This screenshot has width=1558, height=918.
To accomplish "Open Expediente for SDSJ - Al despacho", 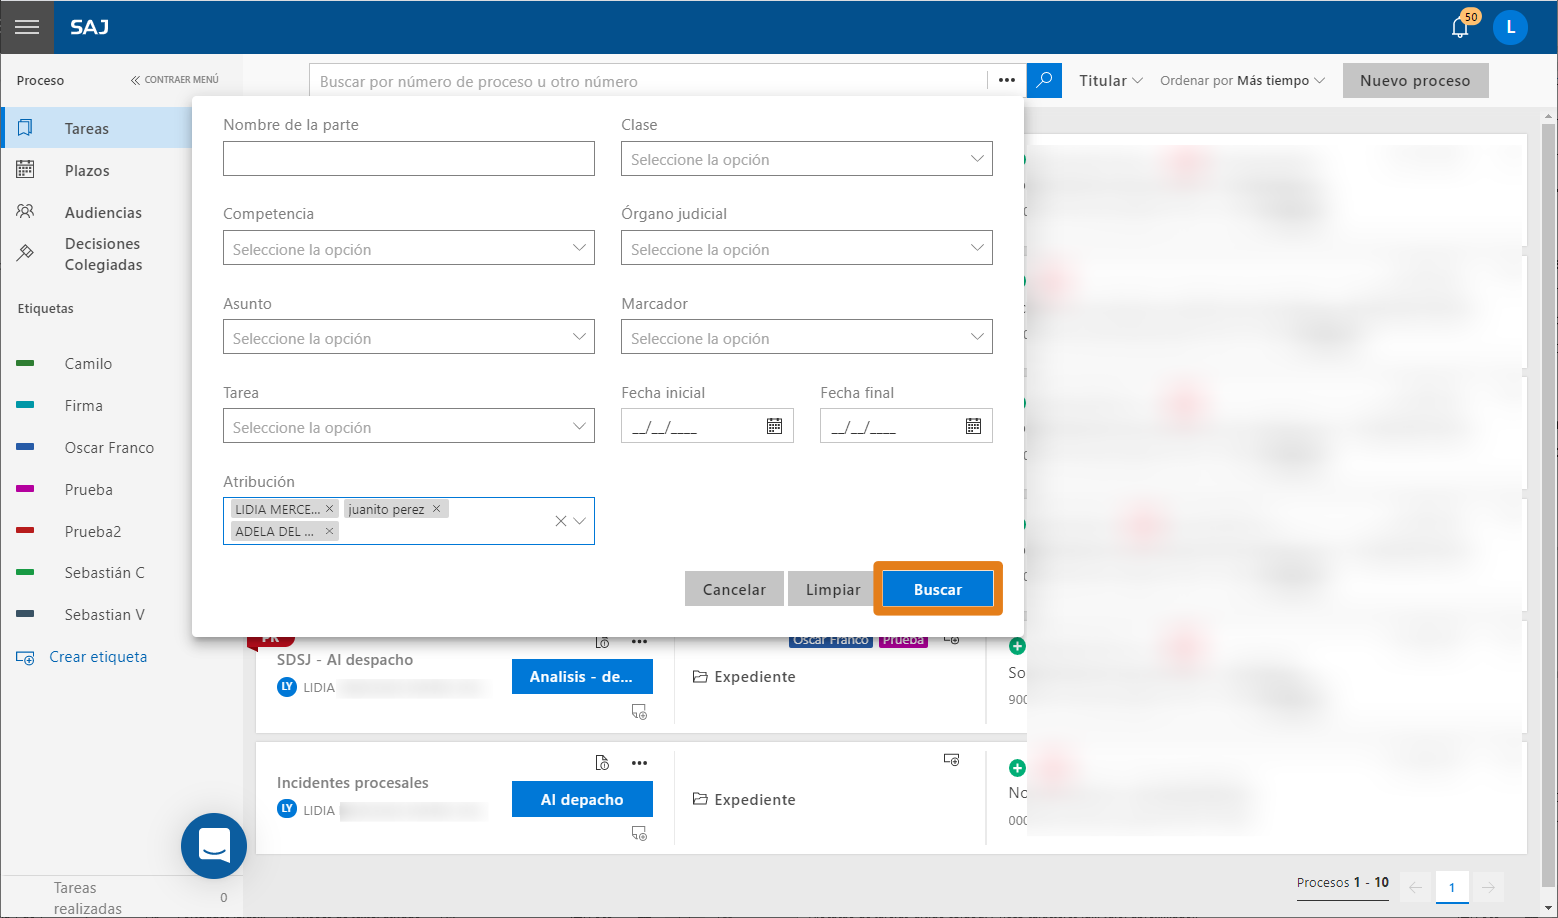I will (744, 677).
